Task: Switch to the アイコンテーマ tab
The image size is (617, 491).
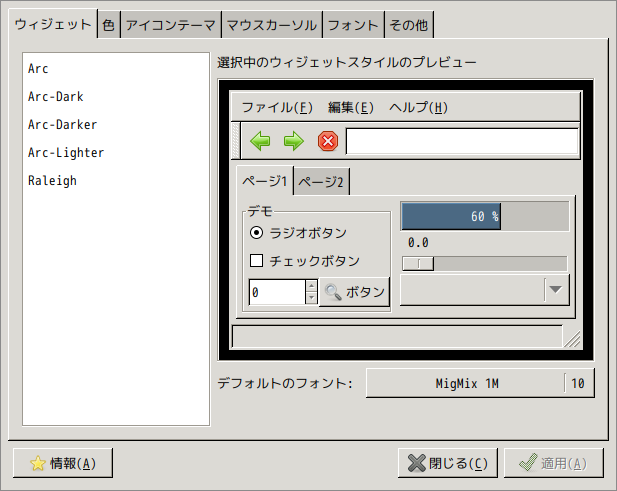Action: point(171,25)
